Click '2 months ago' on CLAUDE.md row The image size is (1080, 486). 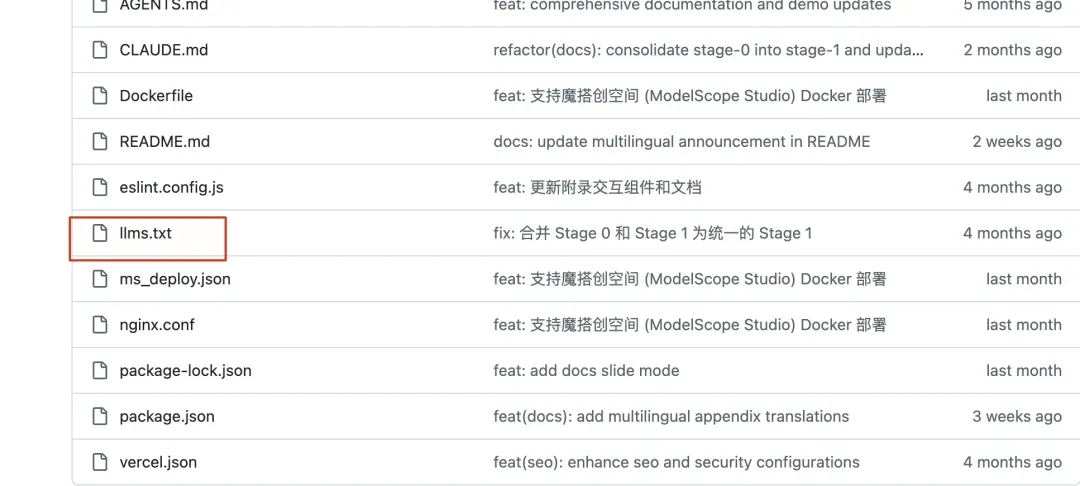pos(1012,50)
